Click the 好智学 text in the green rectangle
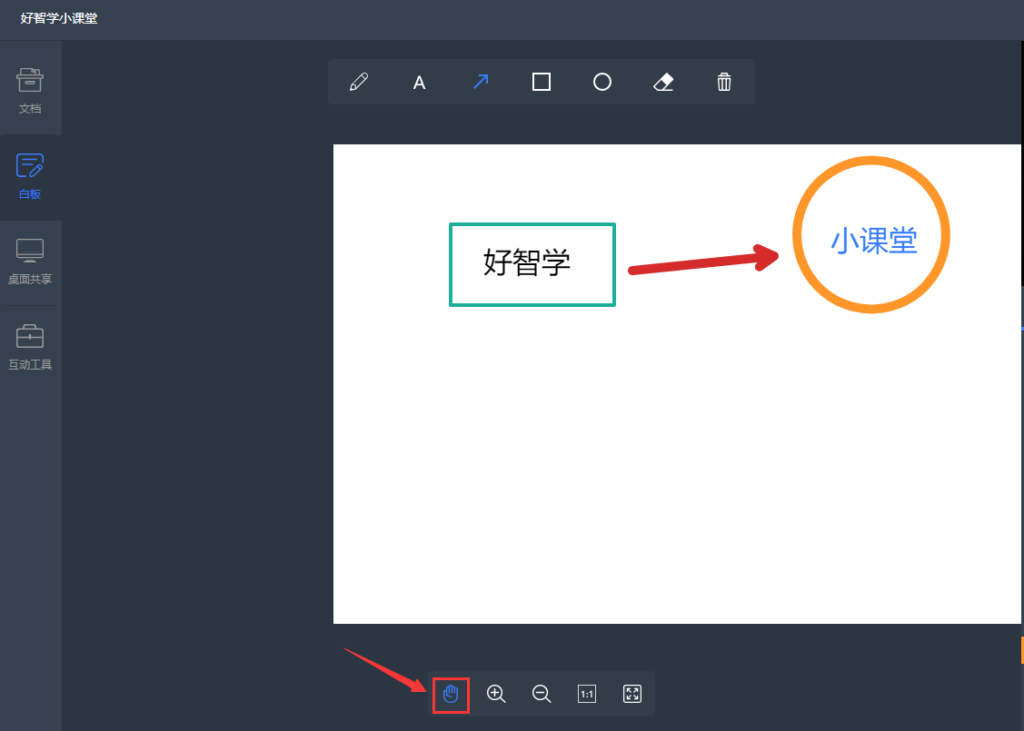 coord(526,263)
